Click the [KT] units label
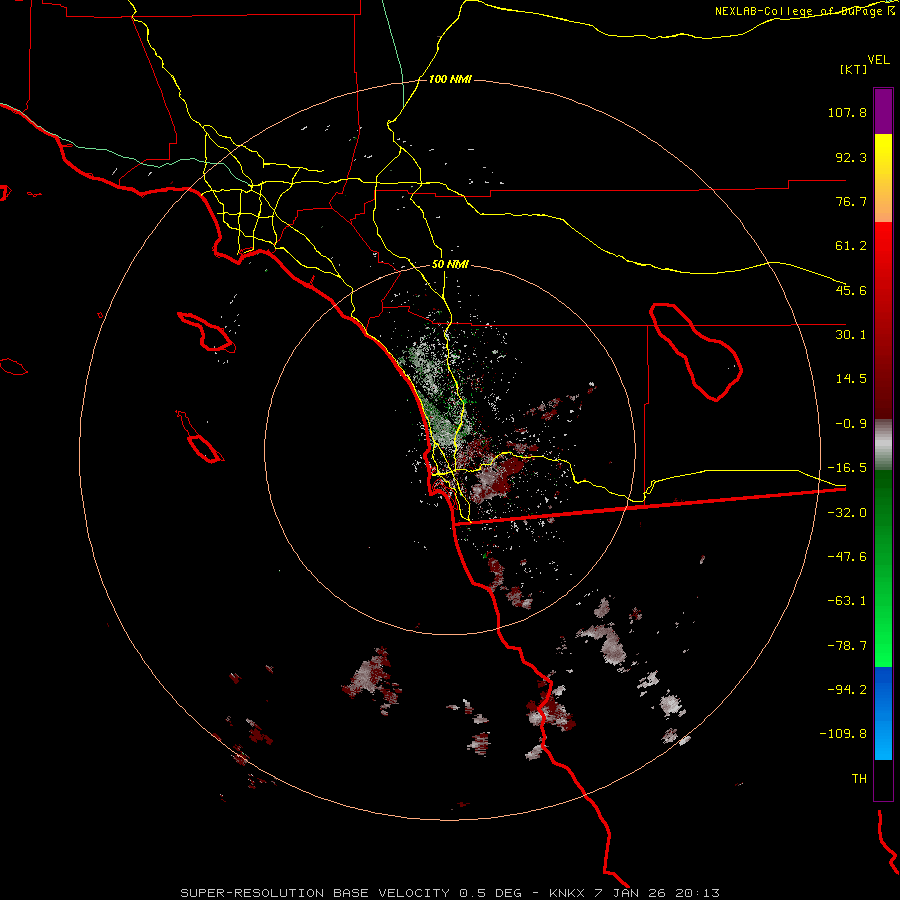 [x=854, y=69]
